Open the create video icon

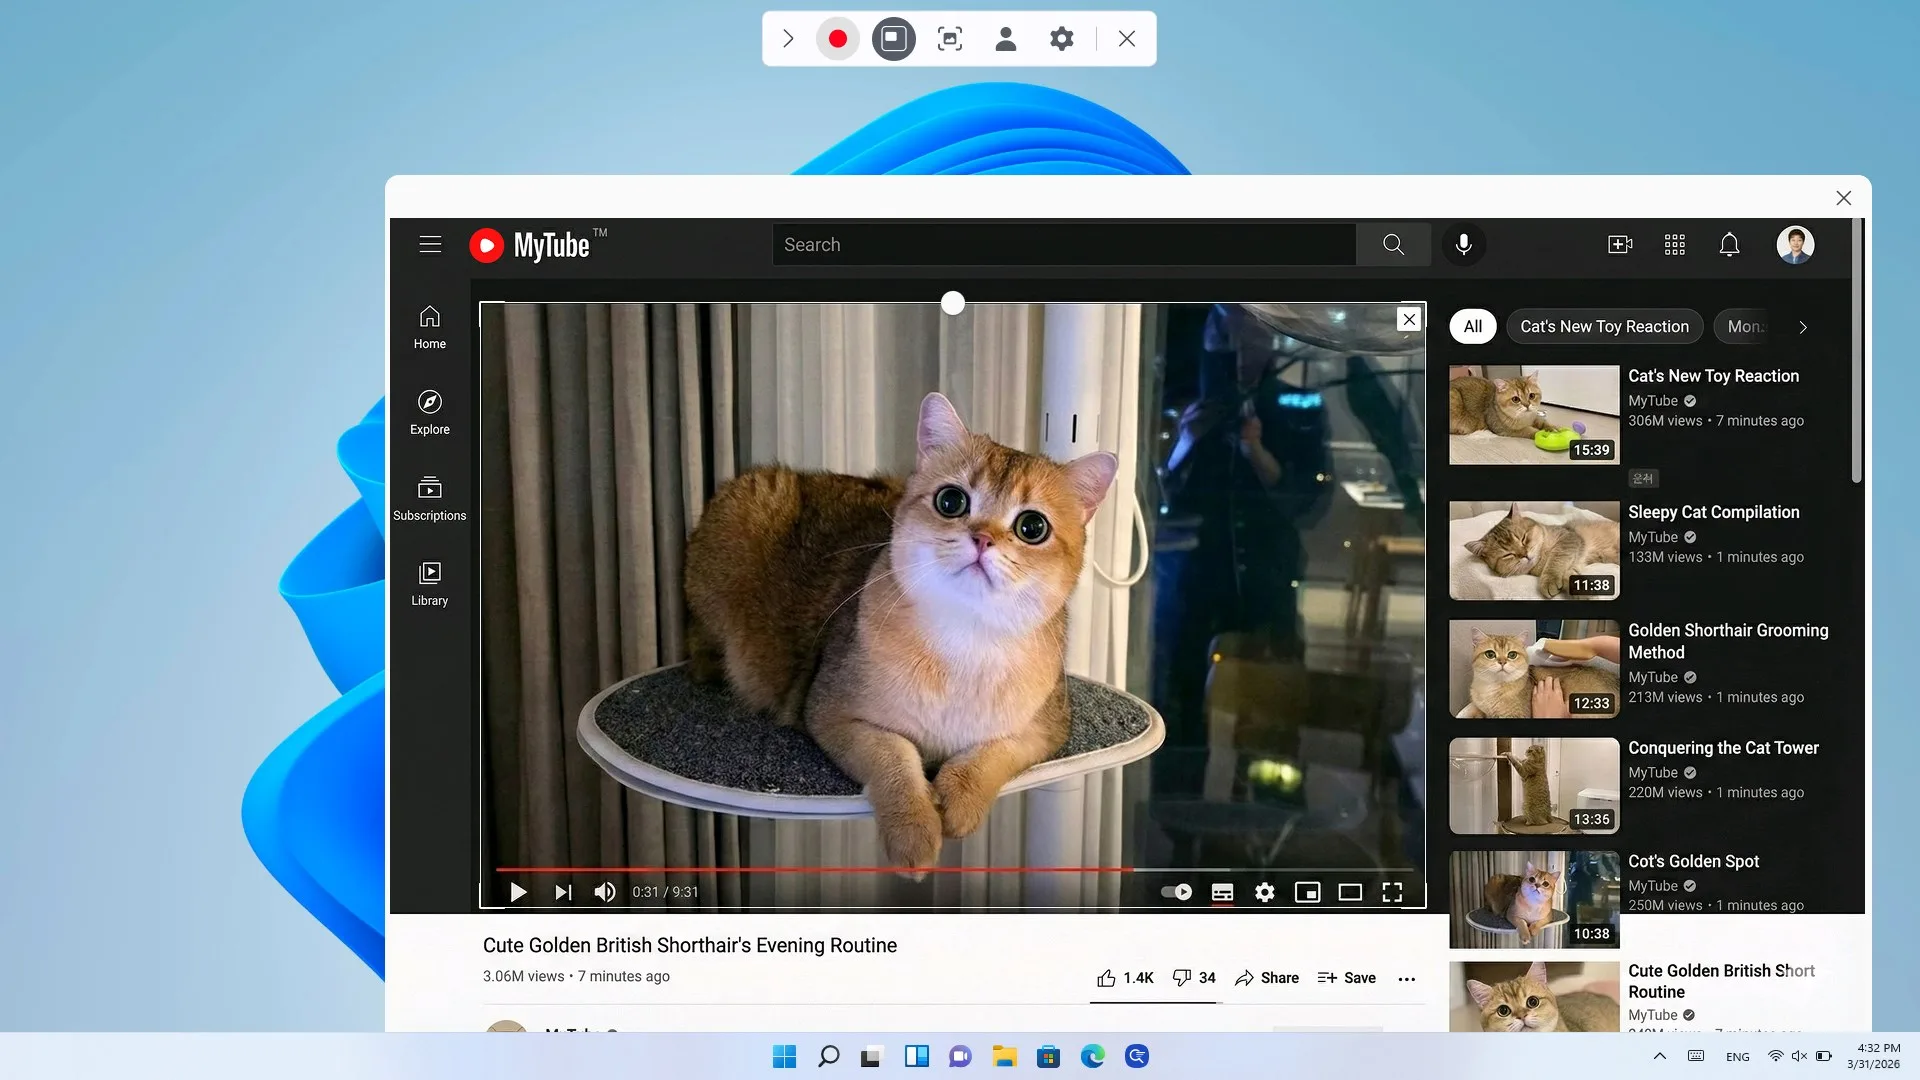[x=1620, y=245]
